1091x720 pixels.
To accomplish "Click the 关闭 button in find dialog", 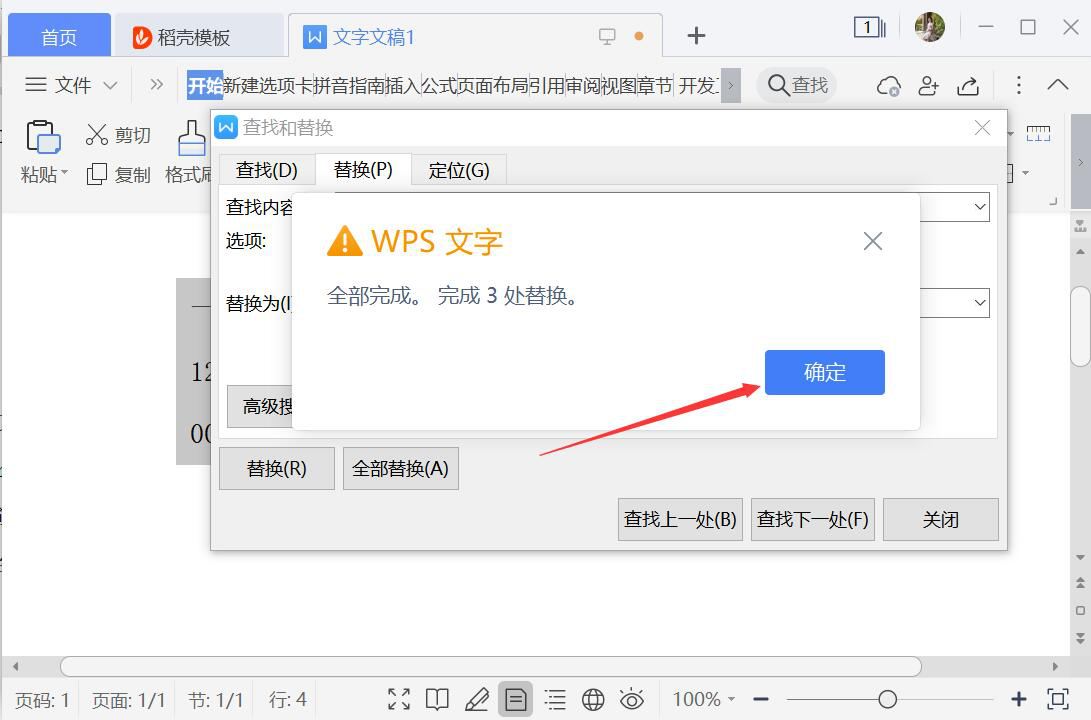I will point(941,519).
